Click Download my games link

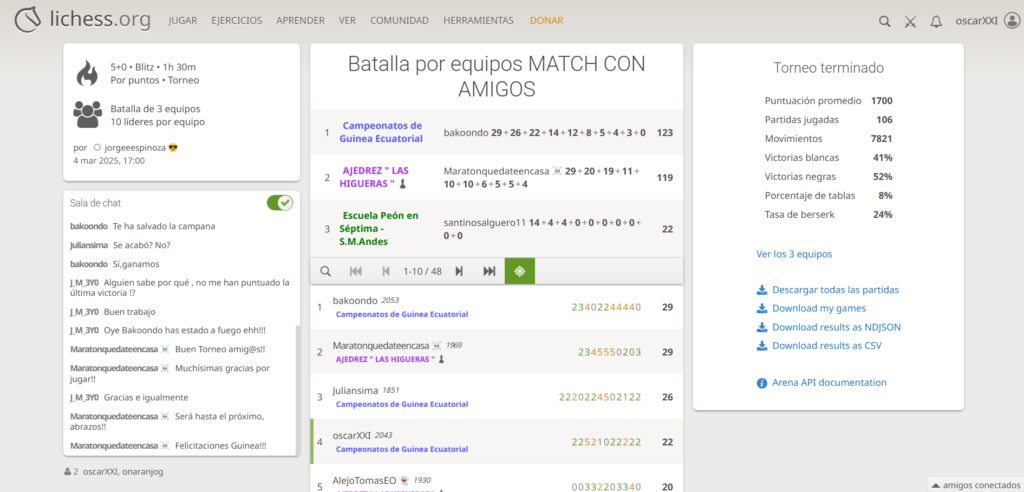tap(819, 308)
